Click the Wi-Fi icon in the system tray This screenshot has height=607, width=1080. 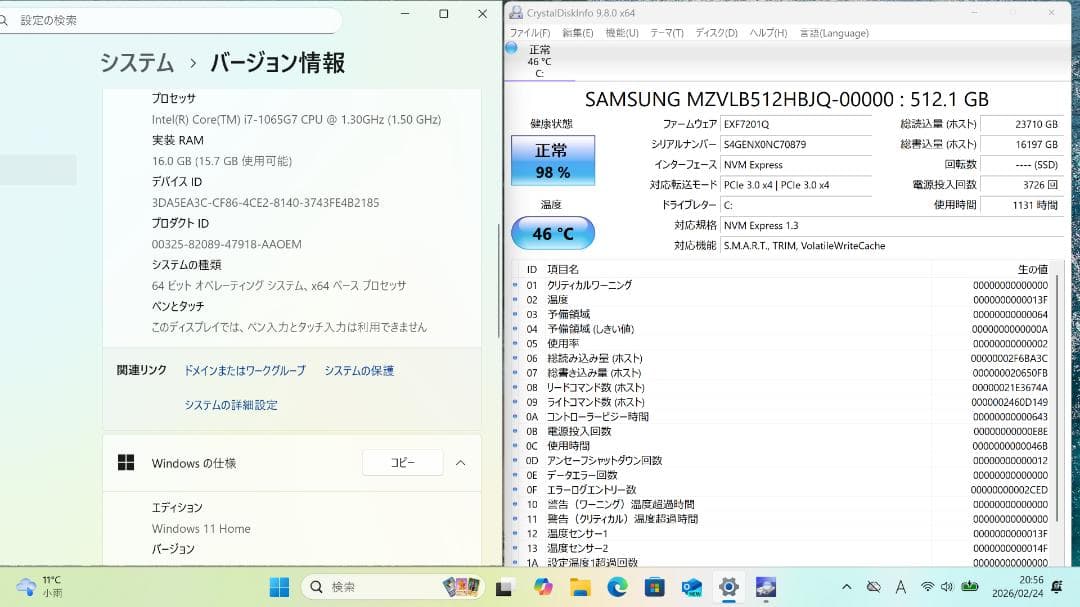[927, 587]
